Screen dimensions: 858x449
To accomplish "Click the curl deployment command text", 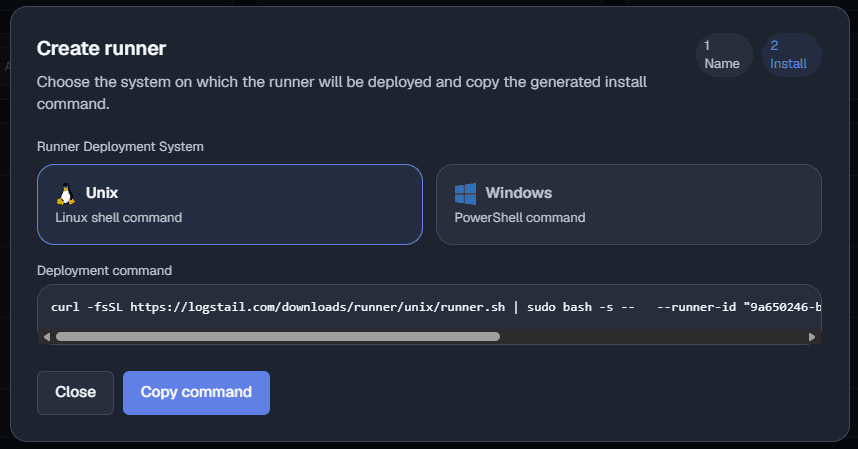I will pyautogui.click(x=436, y=307).
